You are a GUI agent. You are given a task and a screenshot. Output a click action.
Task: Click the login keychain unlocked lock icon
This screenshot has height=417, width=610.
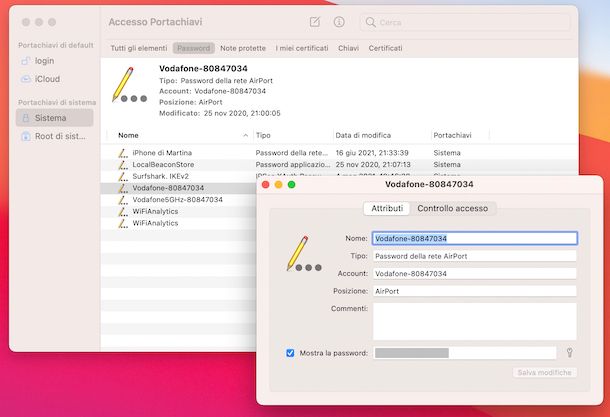(x=26, y=61)
